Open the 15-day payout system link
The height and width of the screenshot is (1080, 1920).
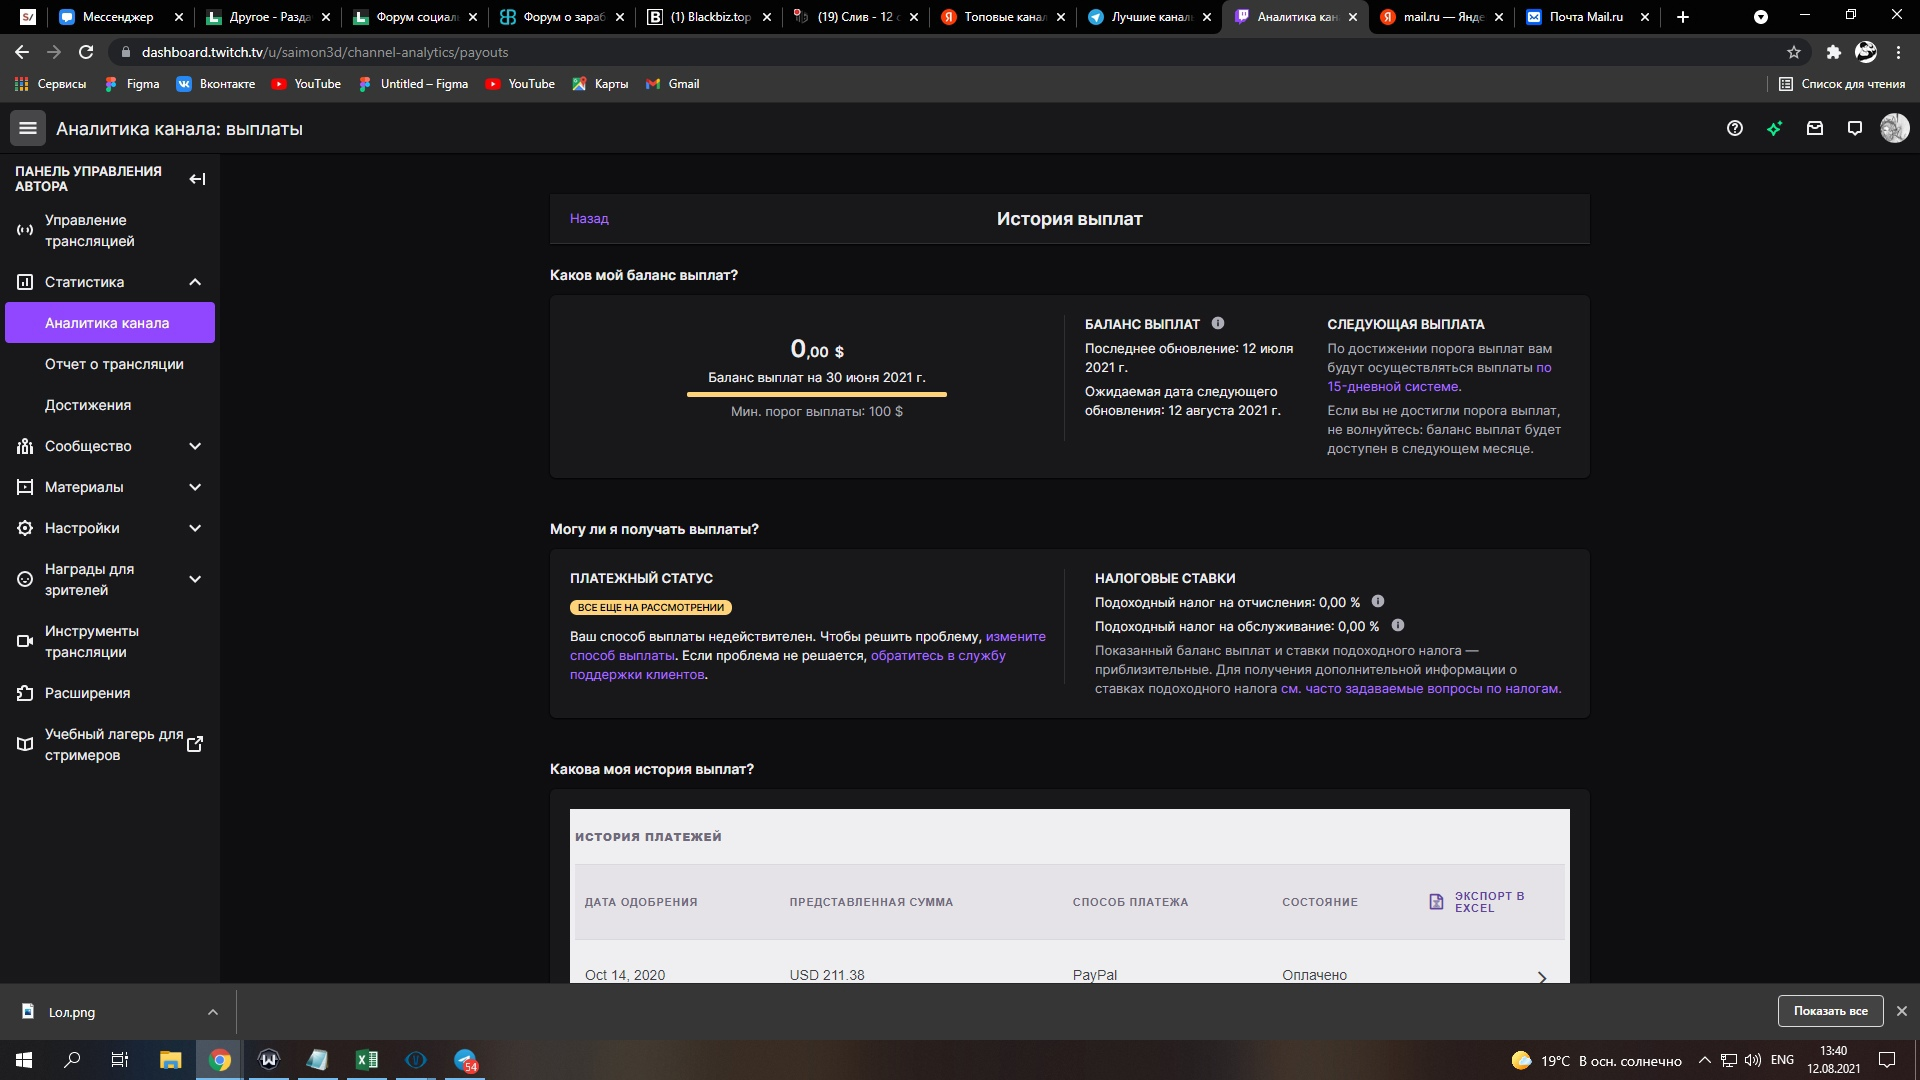(x=1392, y=386)
